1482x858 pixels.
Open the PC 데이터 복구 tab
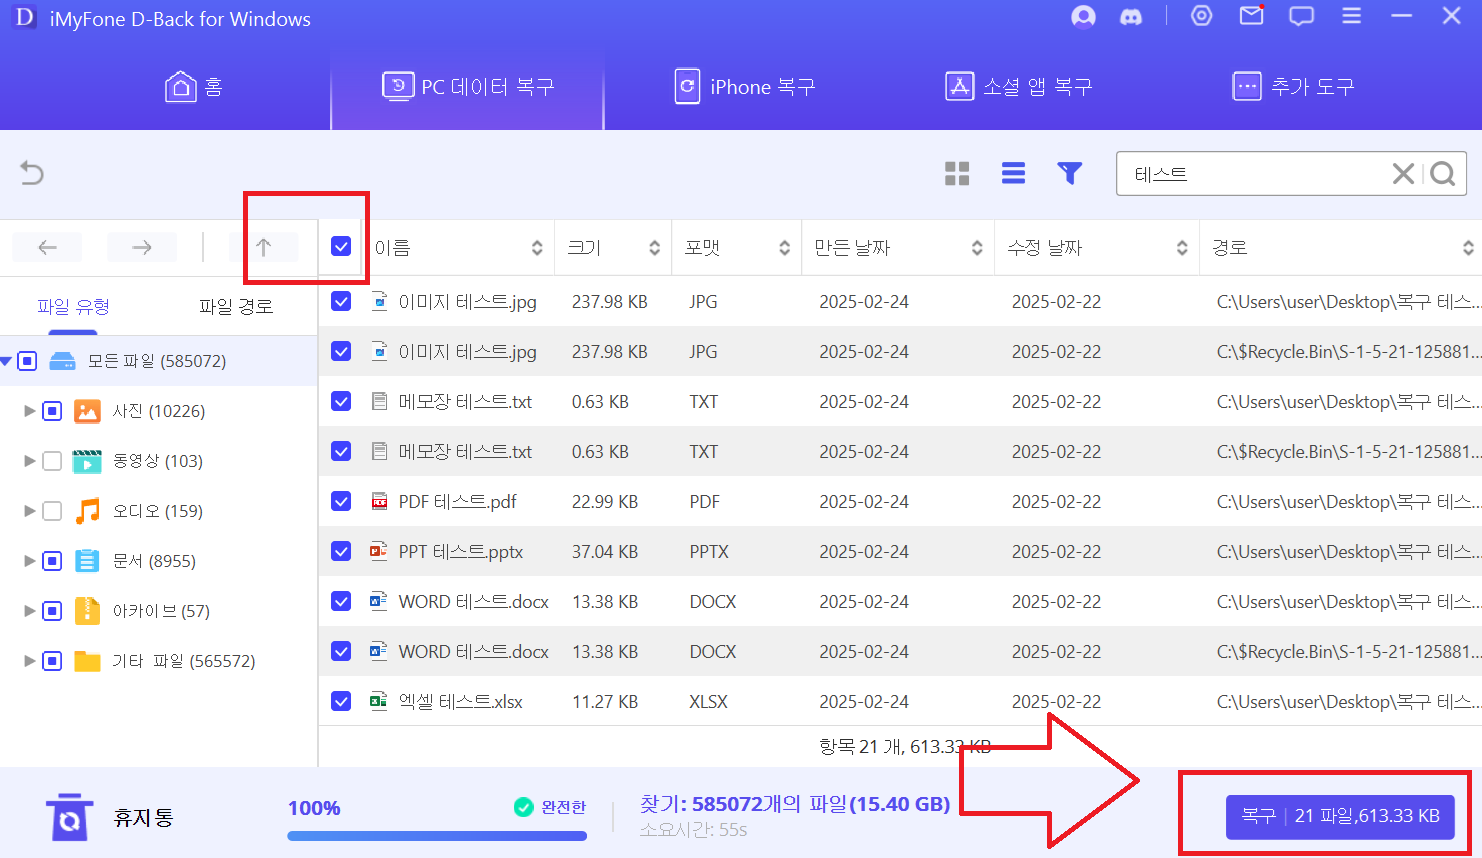pyautogui.click(x=468, y=87)
